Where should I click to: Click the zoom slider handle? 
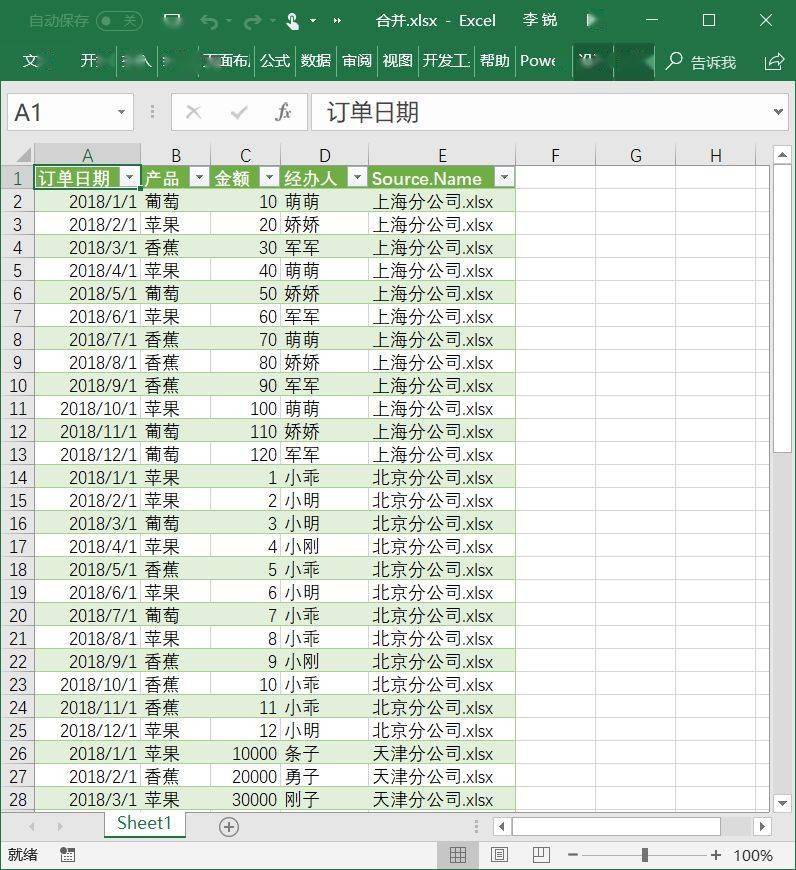pos(645,855)
